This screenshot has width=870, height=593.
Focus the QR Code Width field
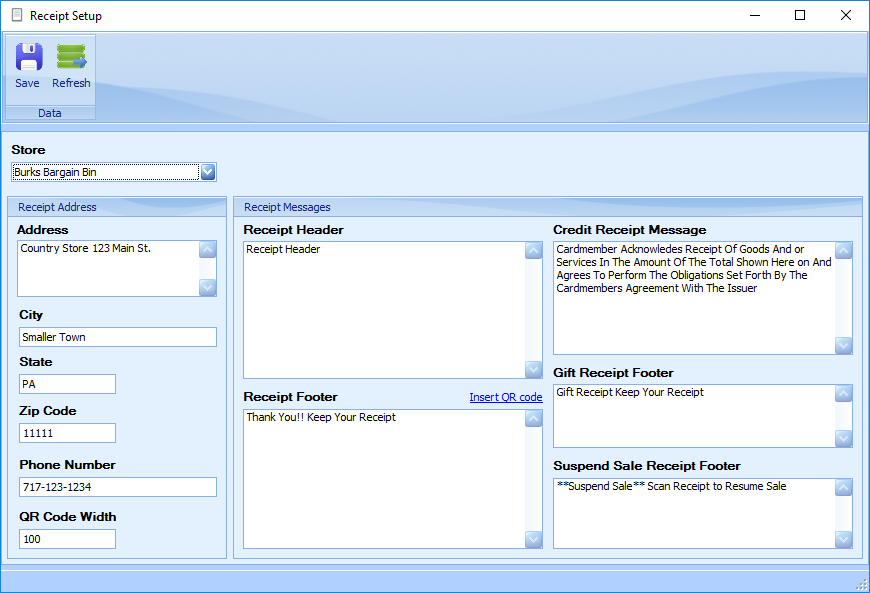67,539
